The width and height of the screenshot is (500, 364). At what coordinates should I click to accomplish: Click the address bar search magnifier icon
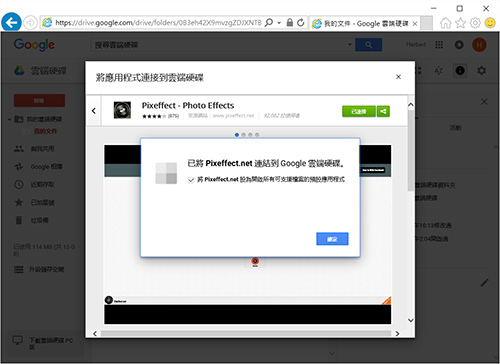[269, 23]
